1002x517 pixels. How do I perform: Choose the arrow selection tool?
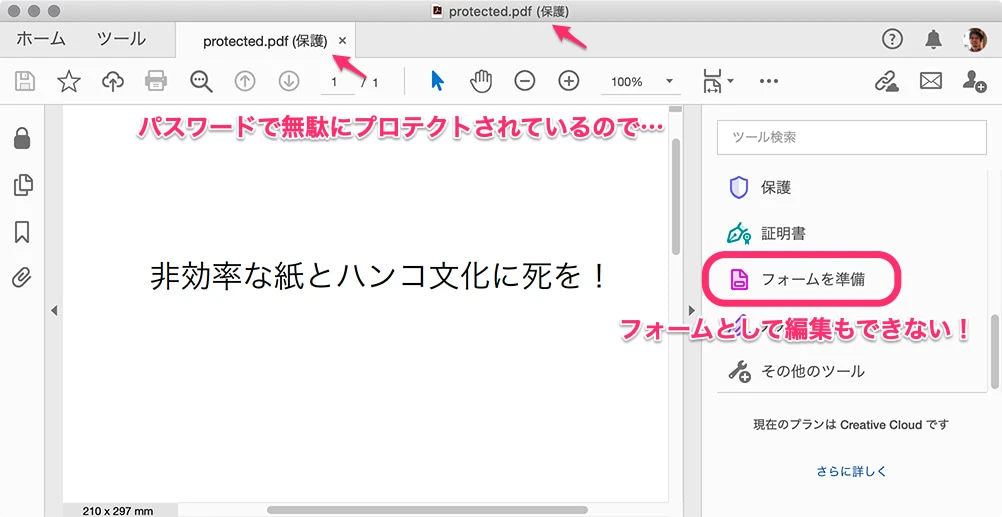[437, 81]
